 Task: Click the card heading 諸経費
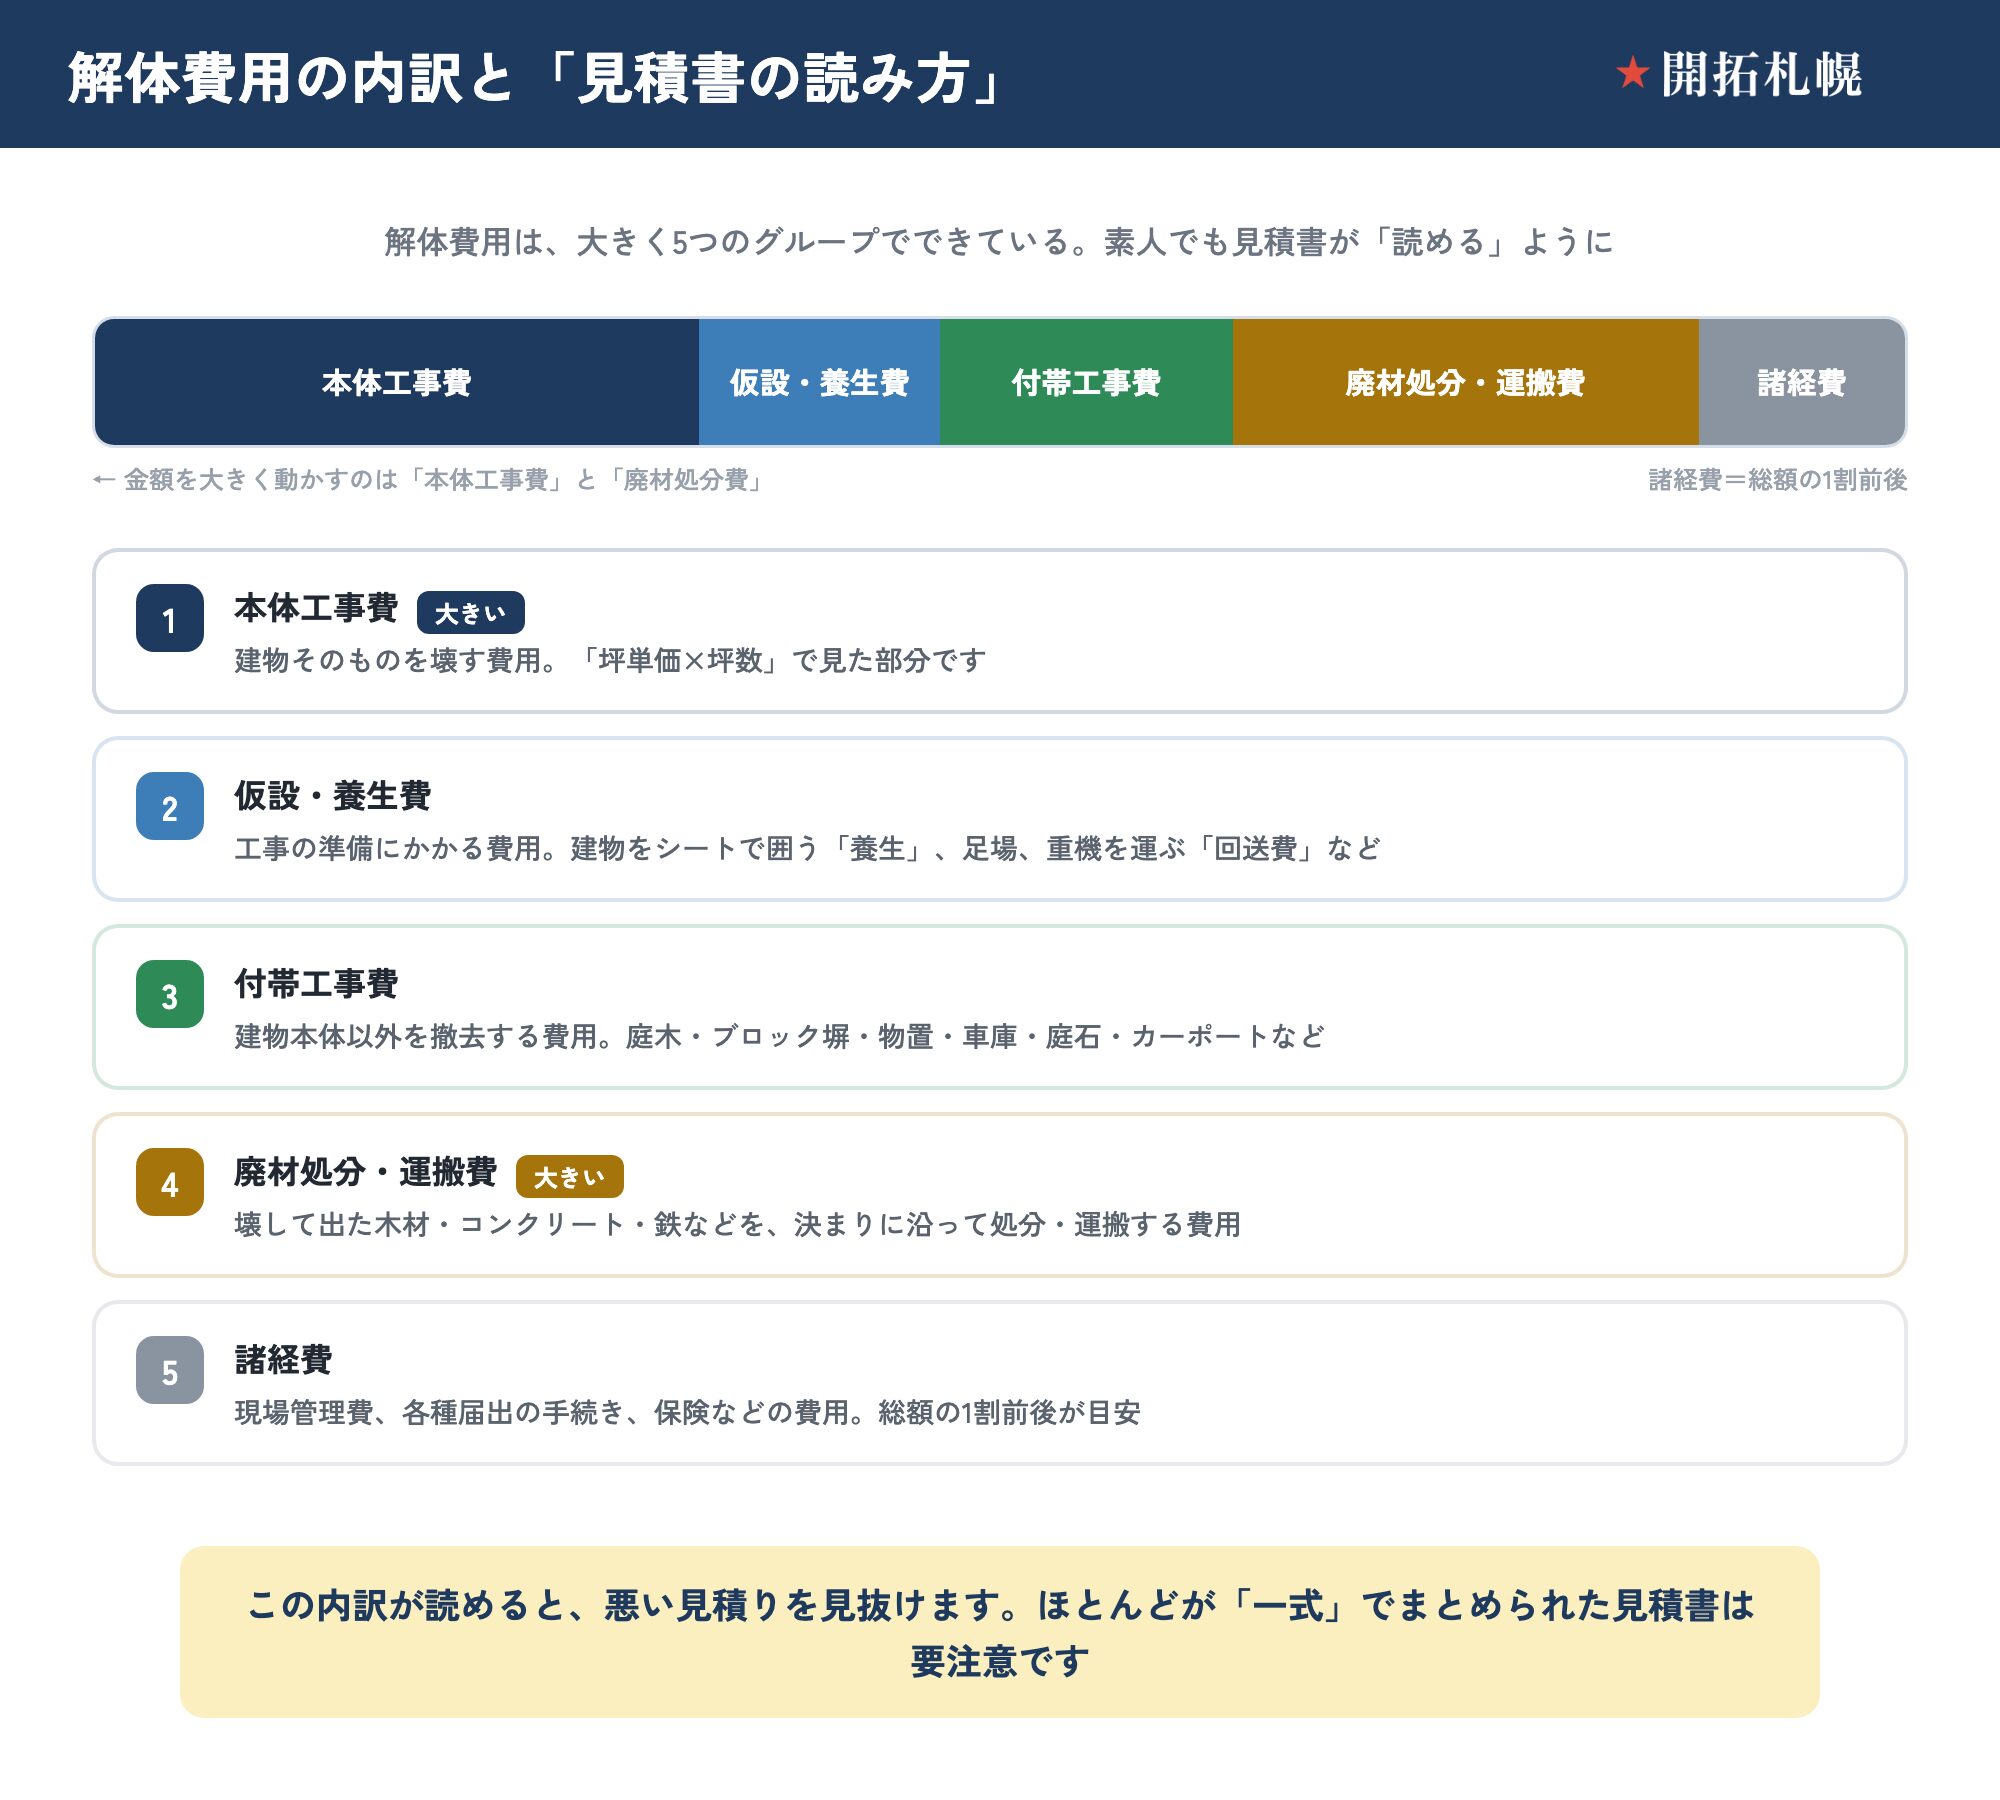pos(283,1360)
